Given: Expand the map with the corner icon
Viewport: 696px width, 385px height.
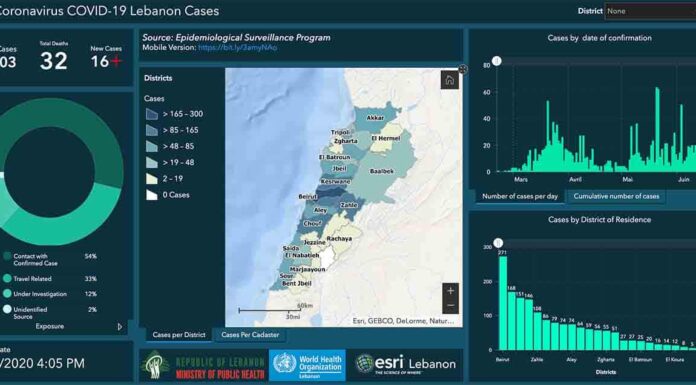Looking at the screenshot, I should 463,68.
